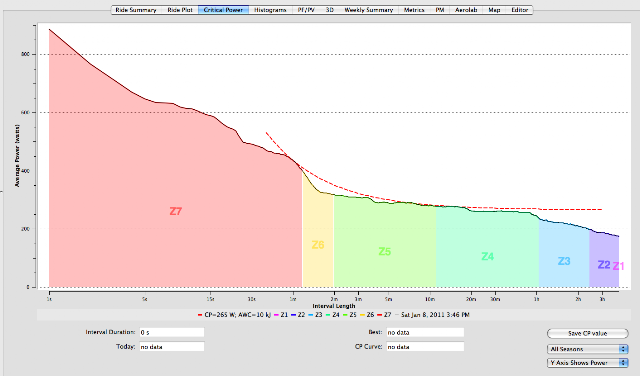Click the CP Curve value field
Image resolution: width=640 pixels, height=376 pixels.
[x=425, y=347]
